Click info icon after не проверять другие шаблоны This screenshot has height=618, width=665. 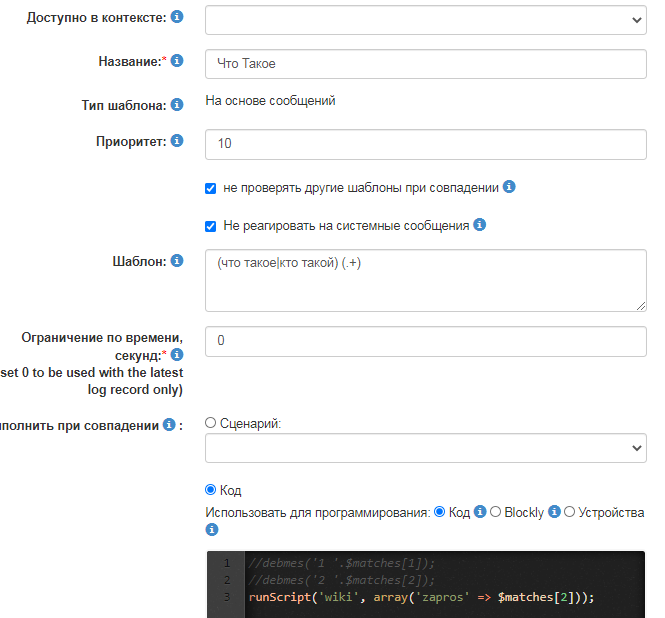tap(509, 187)
